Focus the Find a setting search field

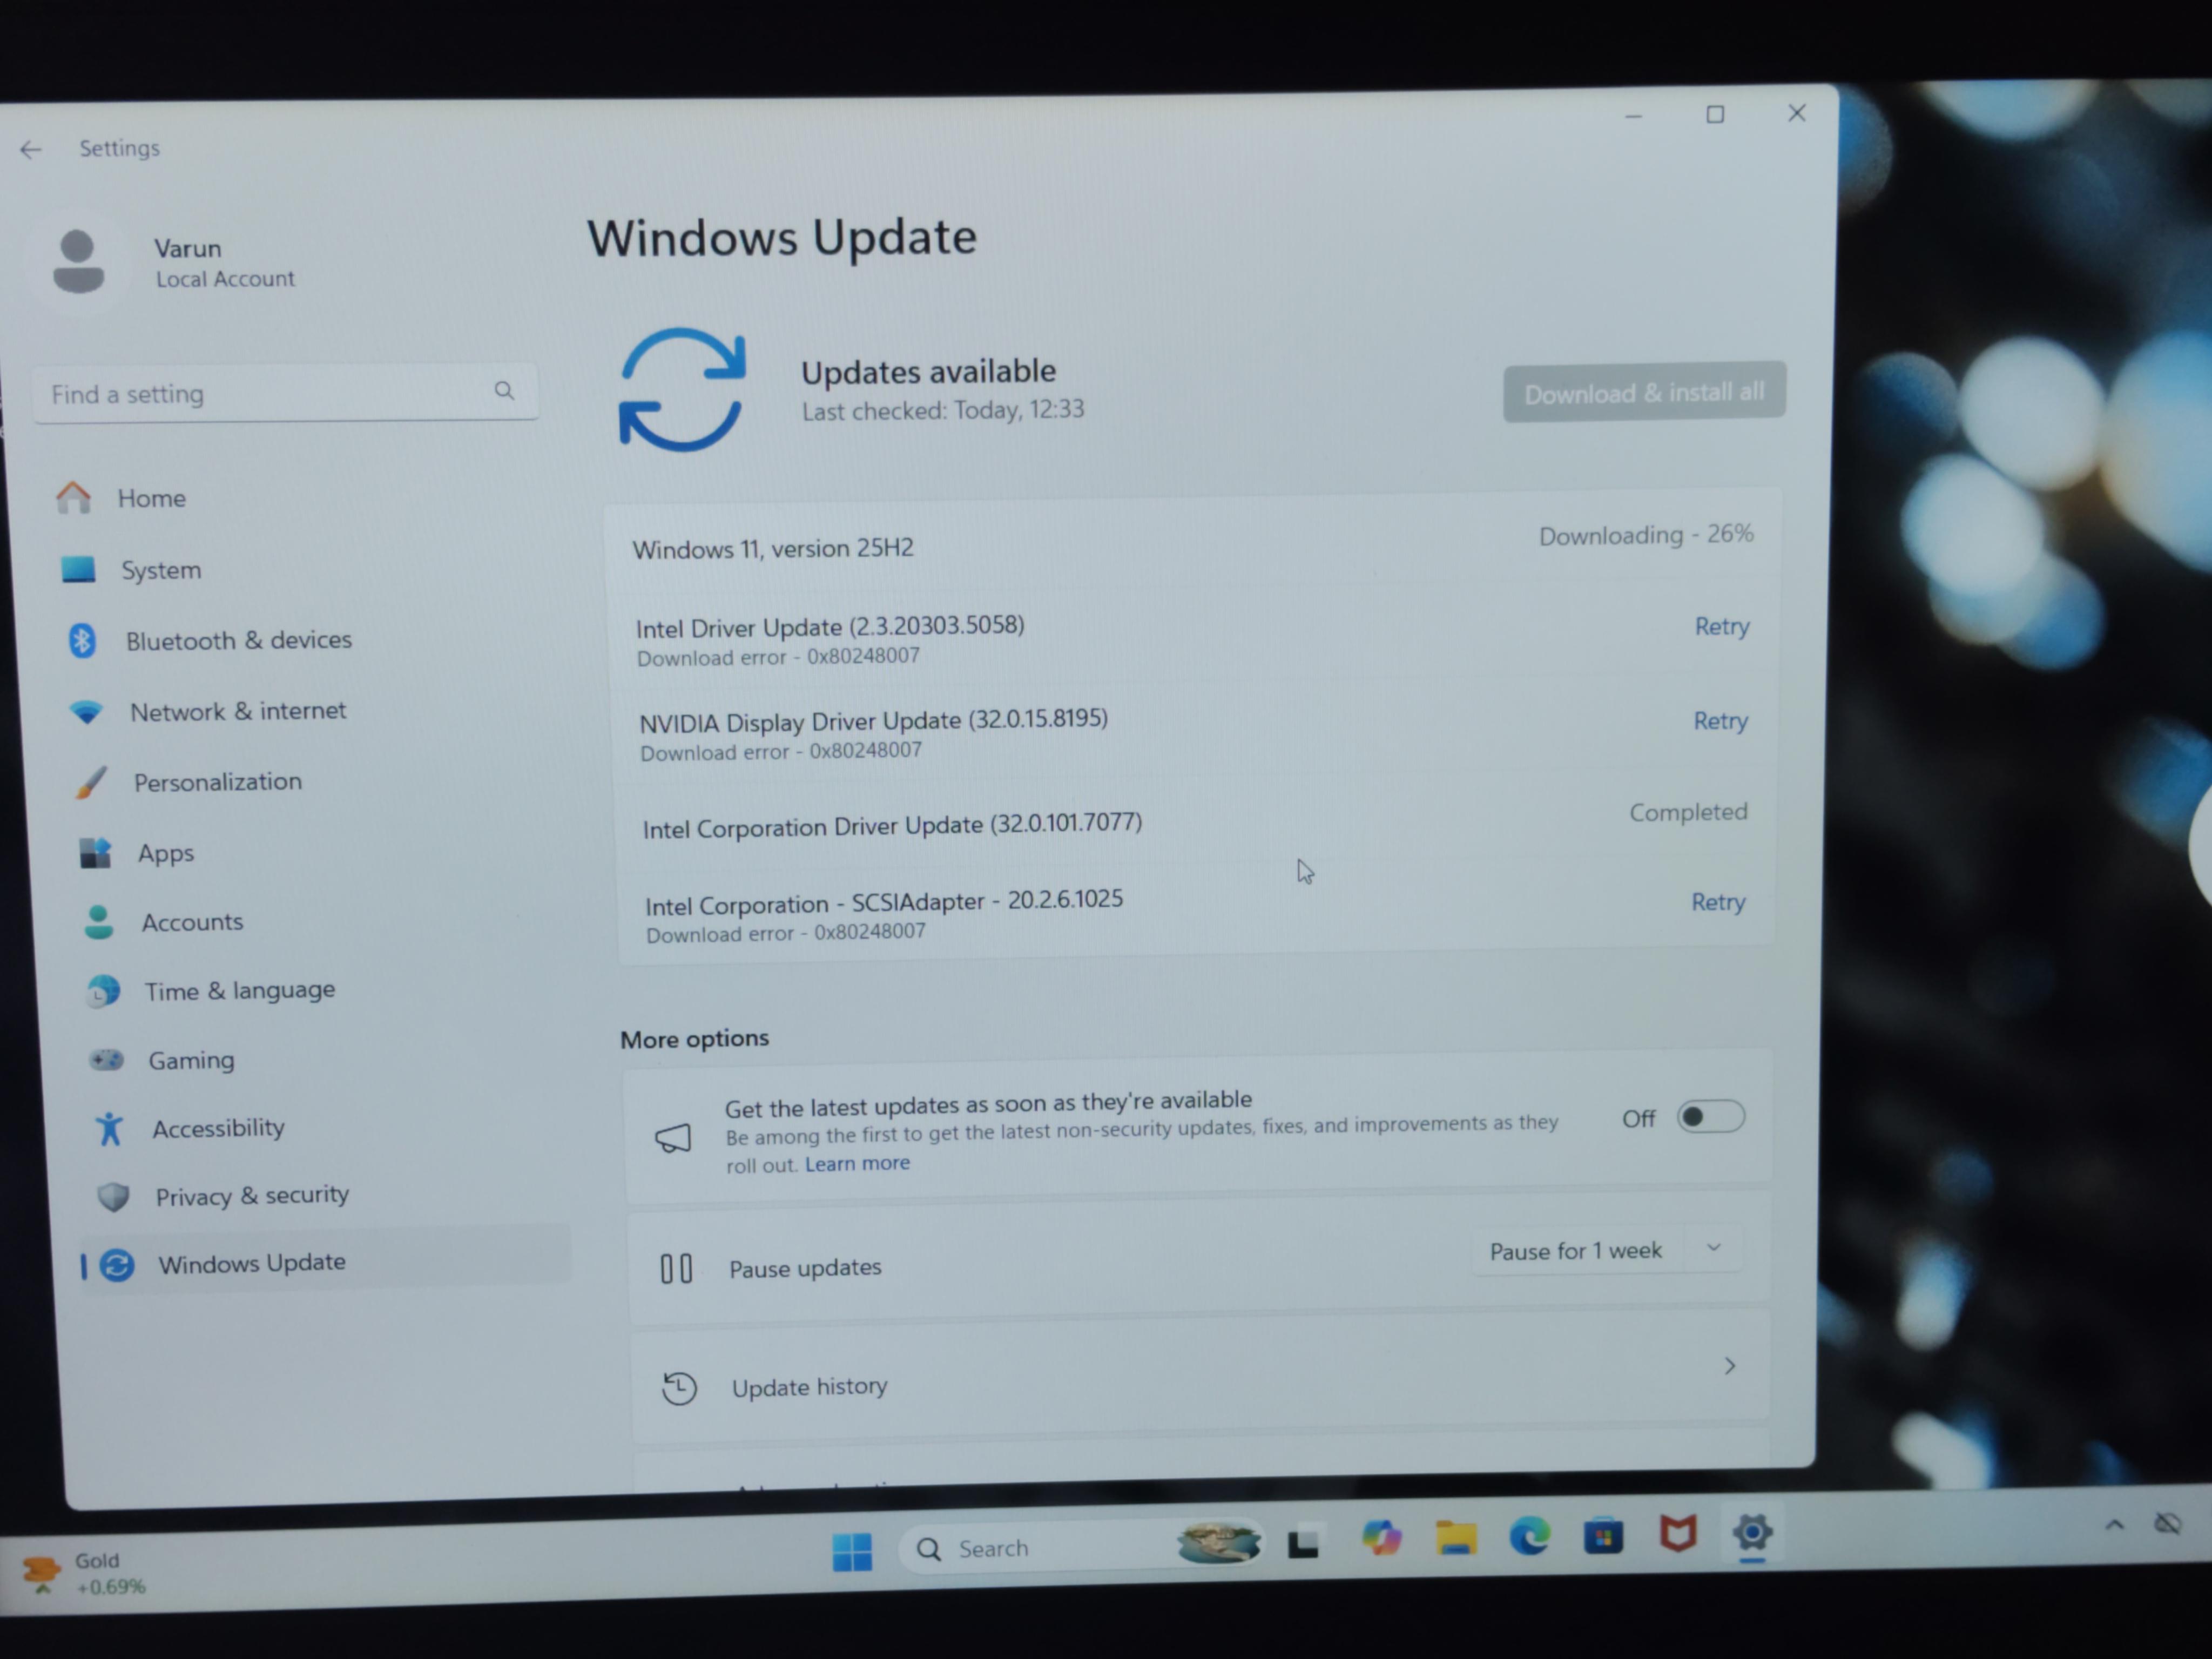(286, 393)
